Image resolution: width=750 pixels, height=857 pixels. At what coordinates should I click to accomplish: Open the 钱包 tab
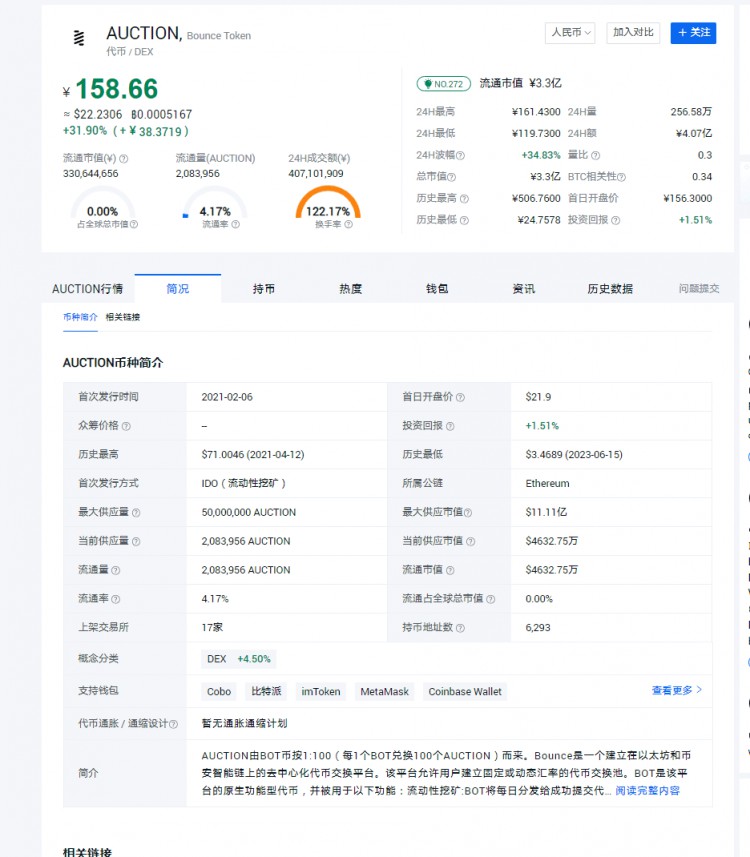437,289
